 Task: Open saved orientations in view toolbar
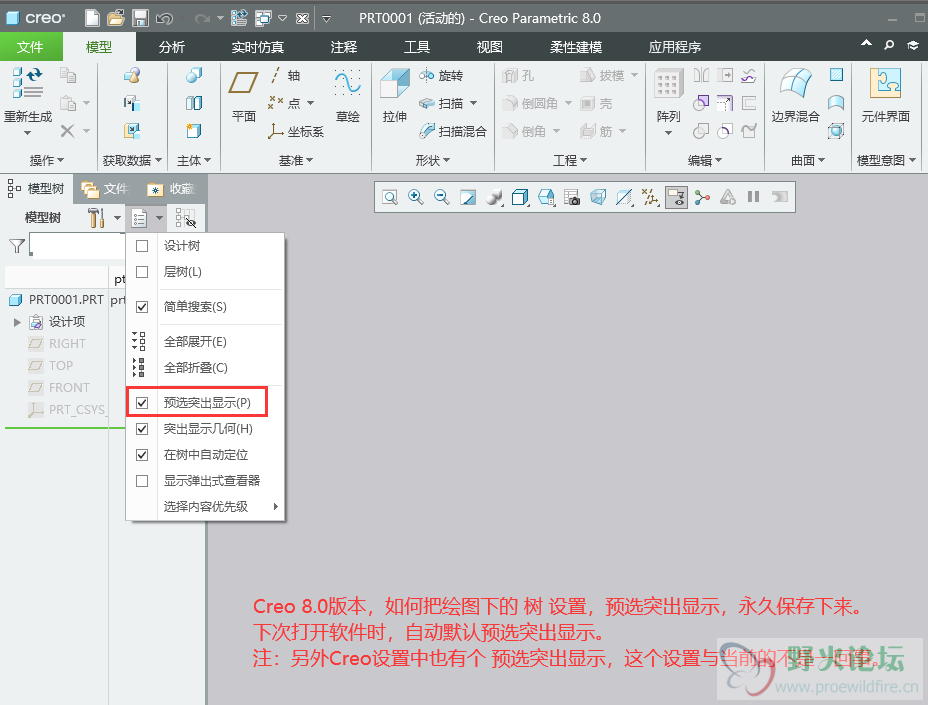(546, 197)
